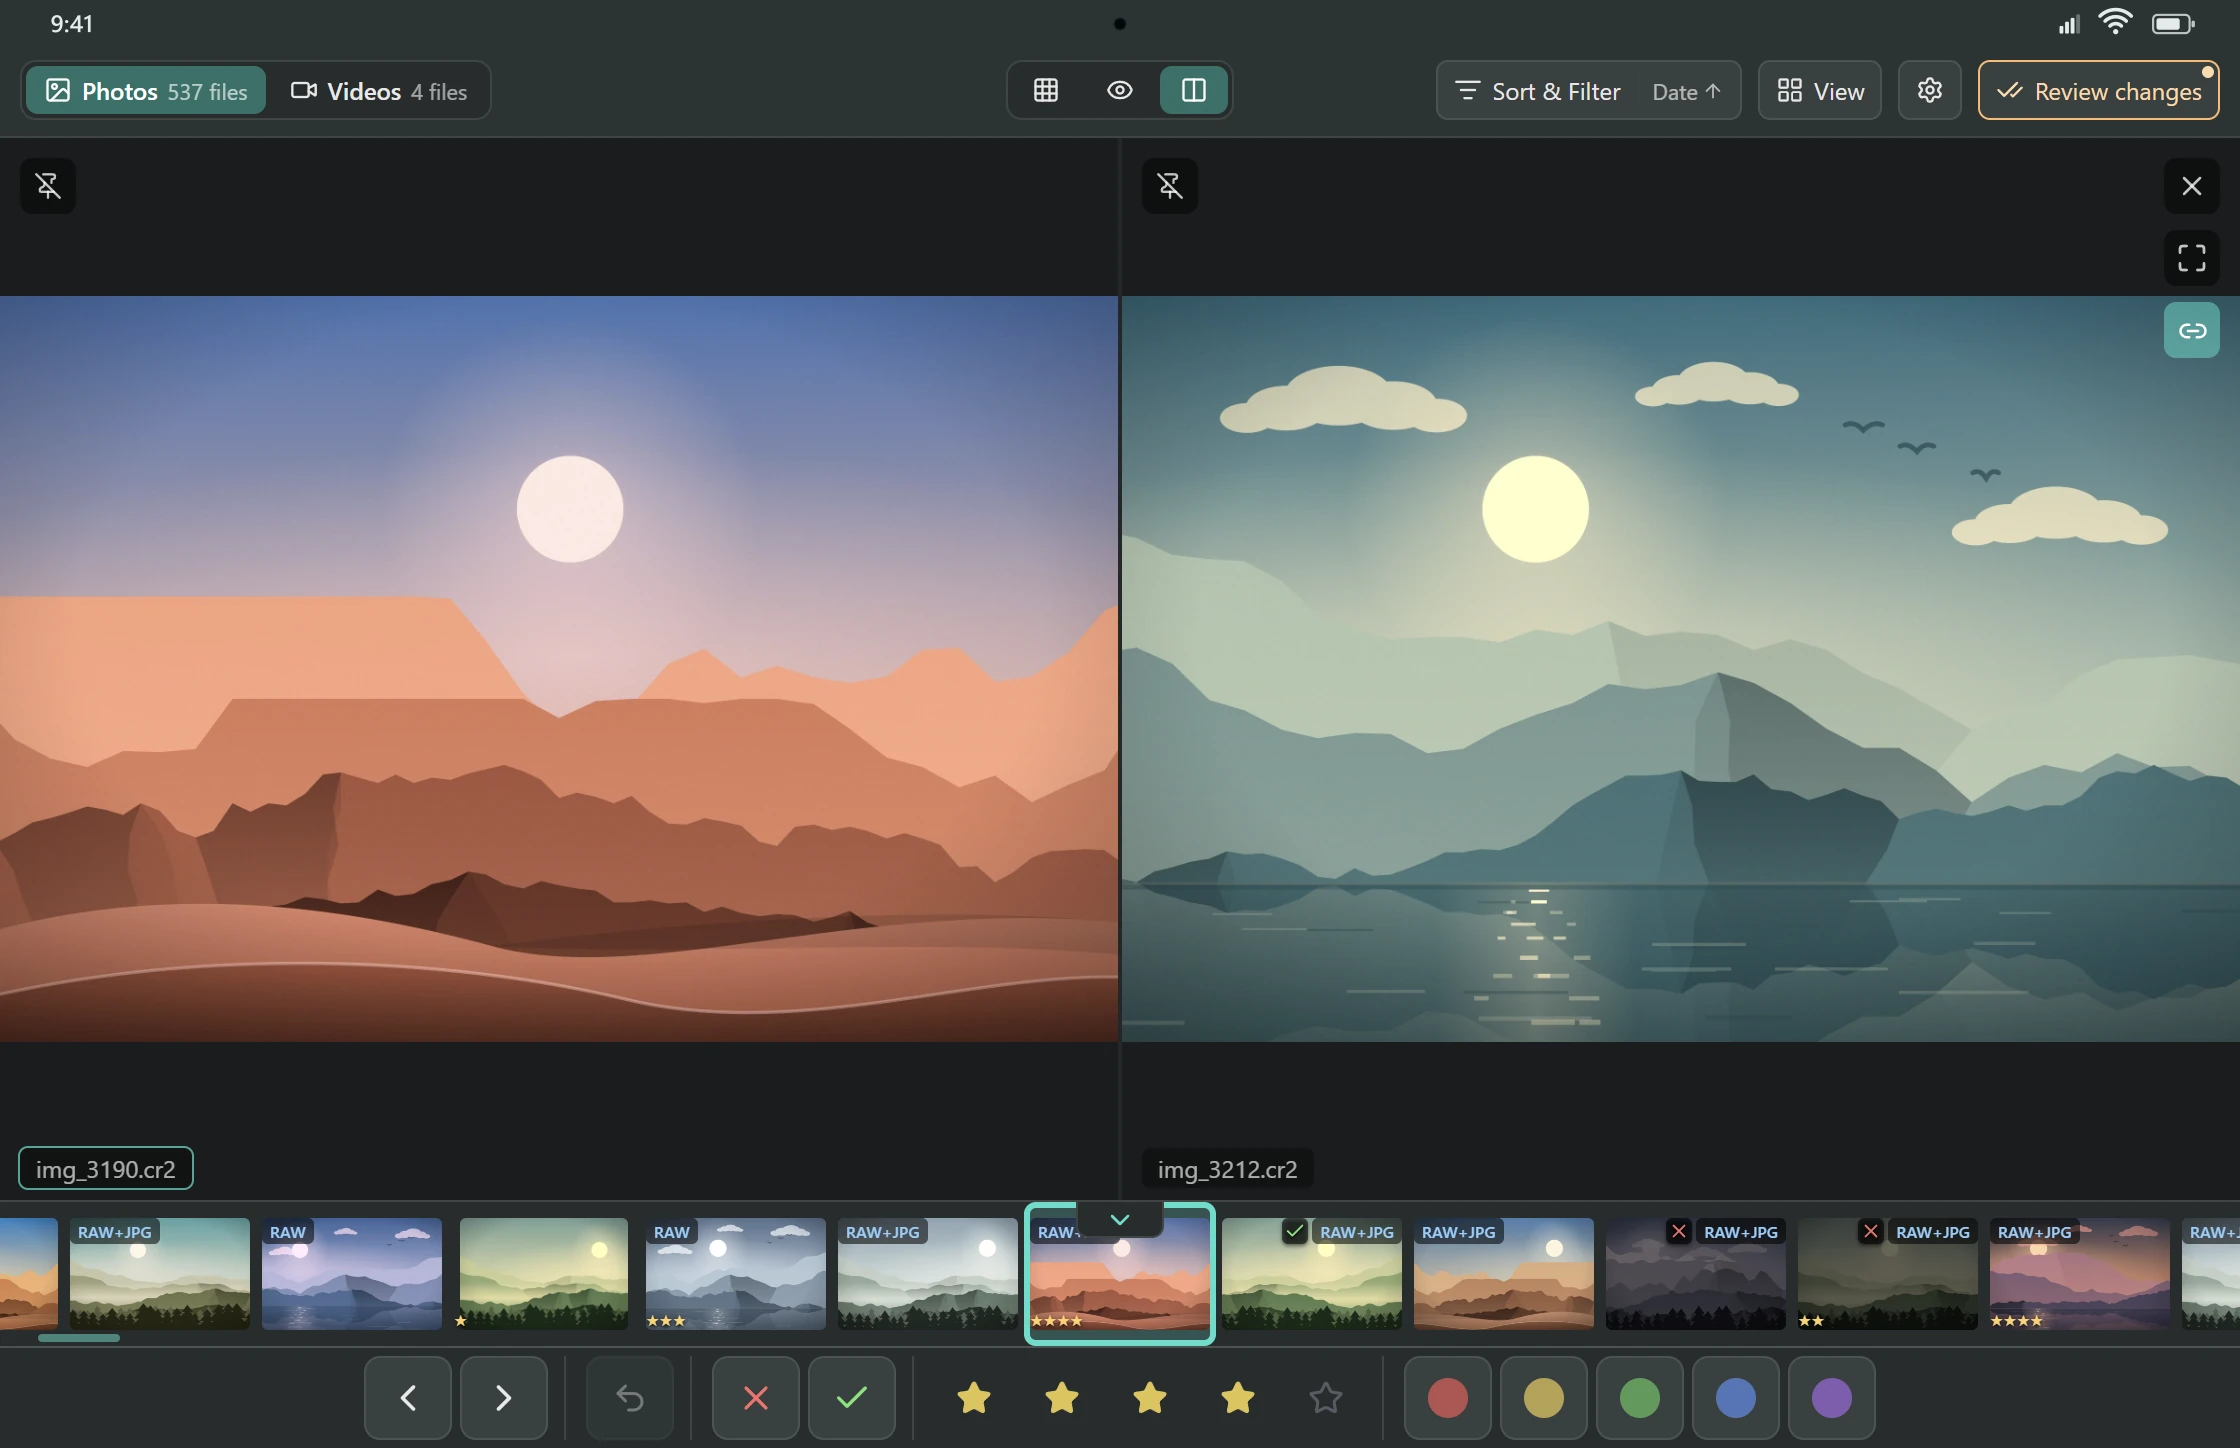Select the three-star RAW lake thumbnail
This screenshot has width=2240, height=1448.
click(736, 1274)
